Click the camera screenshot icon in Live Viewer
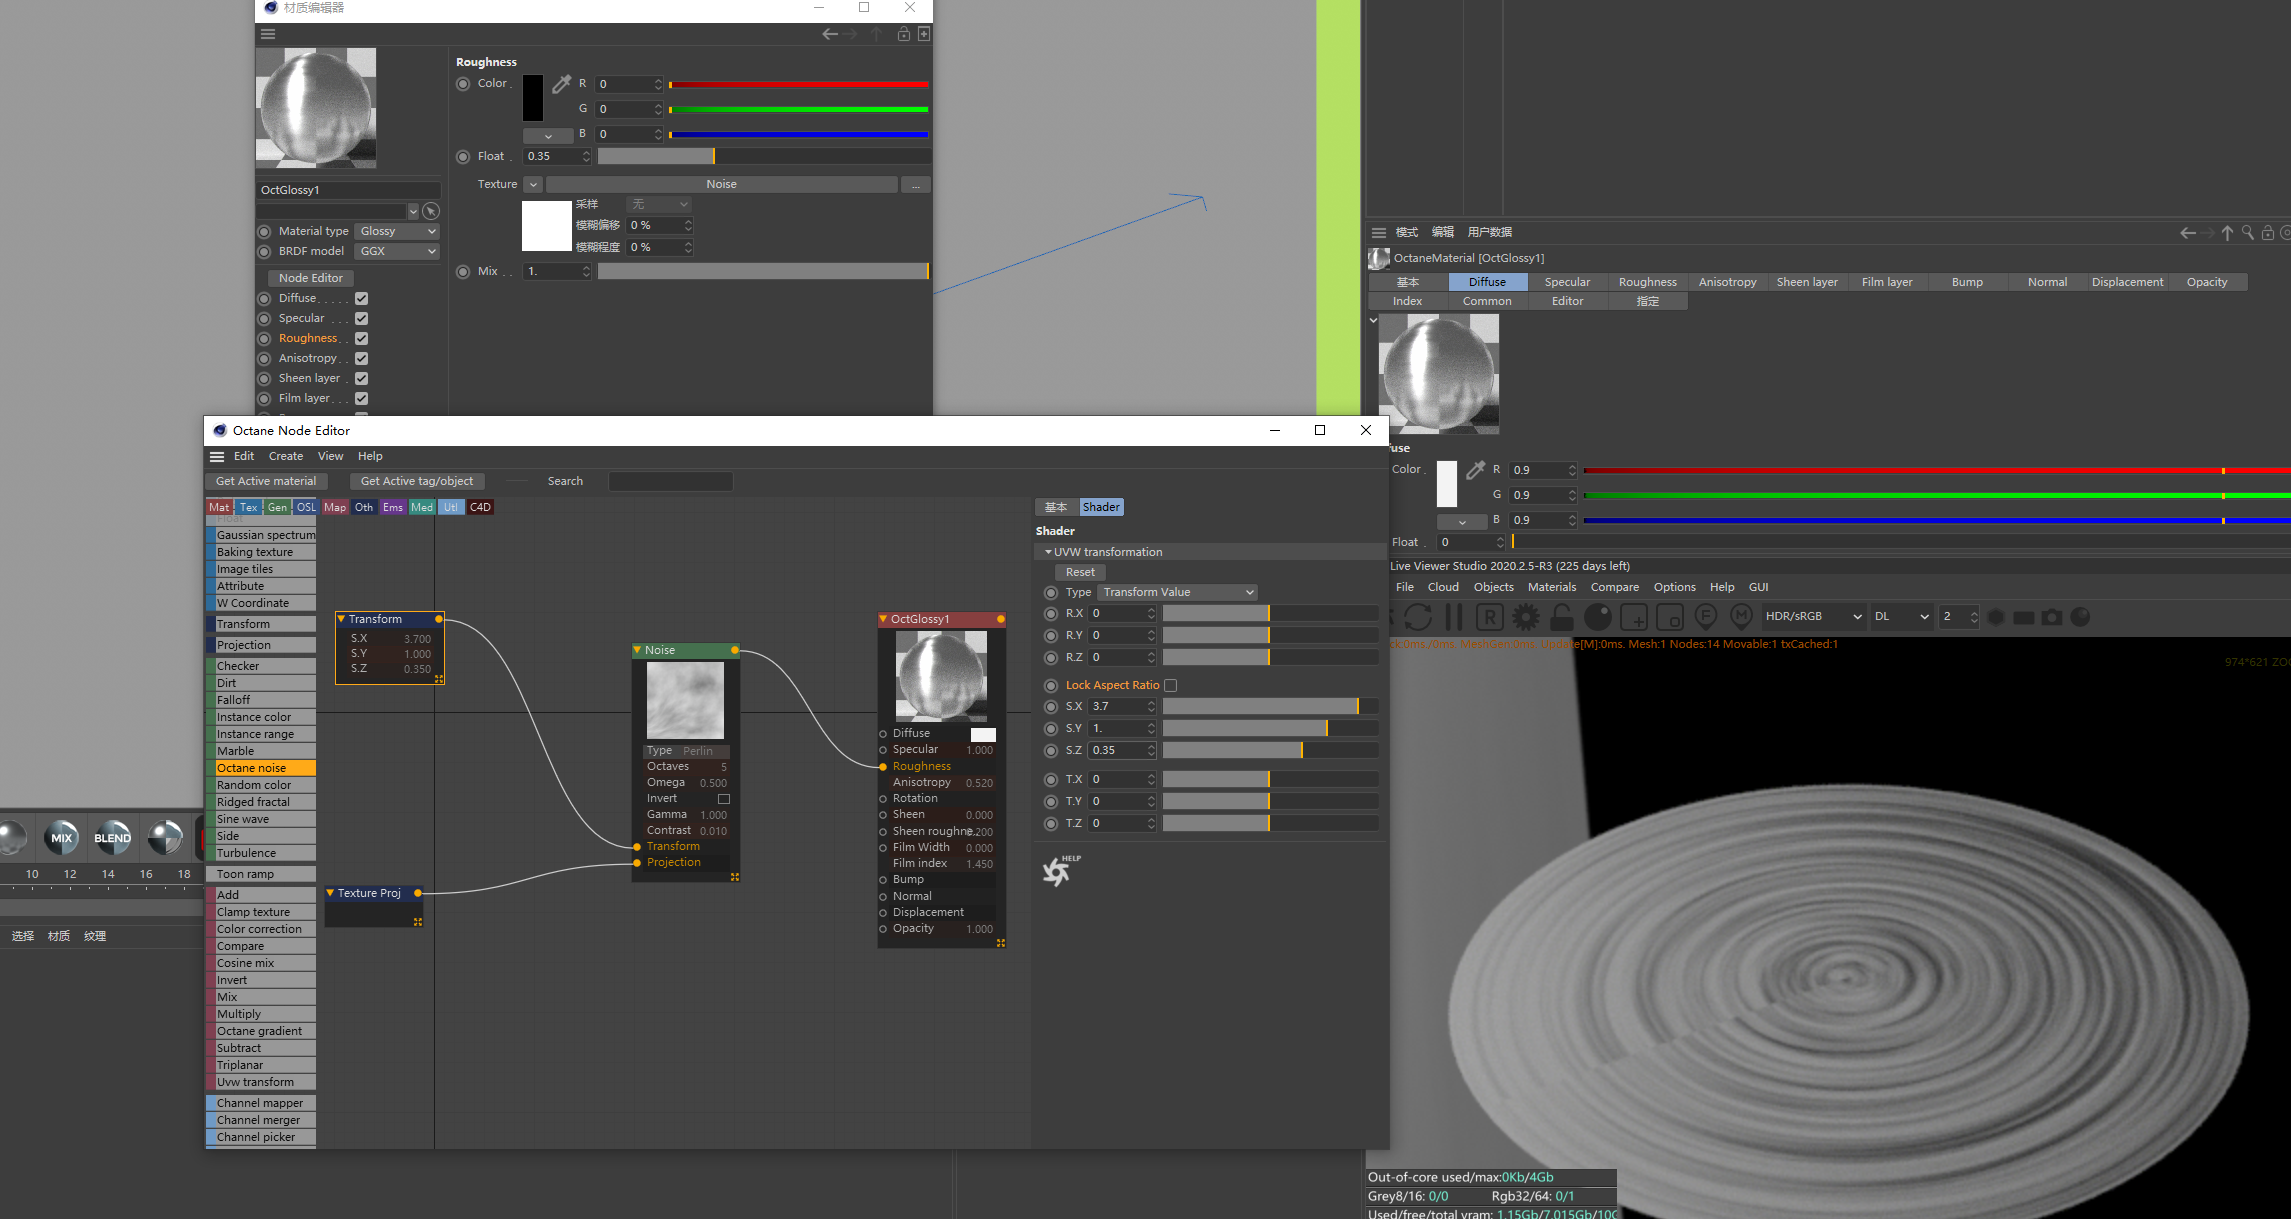Image resolution: width=2291 pixels, height=1219 pixels. tap(2052, 617)
